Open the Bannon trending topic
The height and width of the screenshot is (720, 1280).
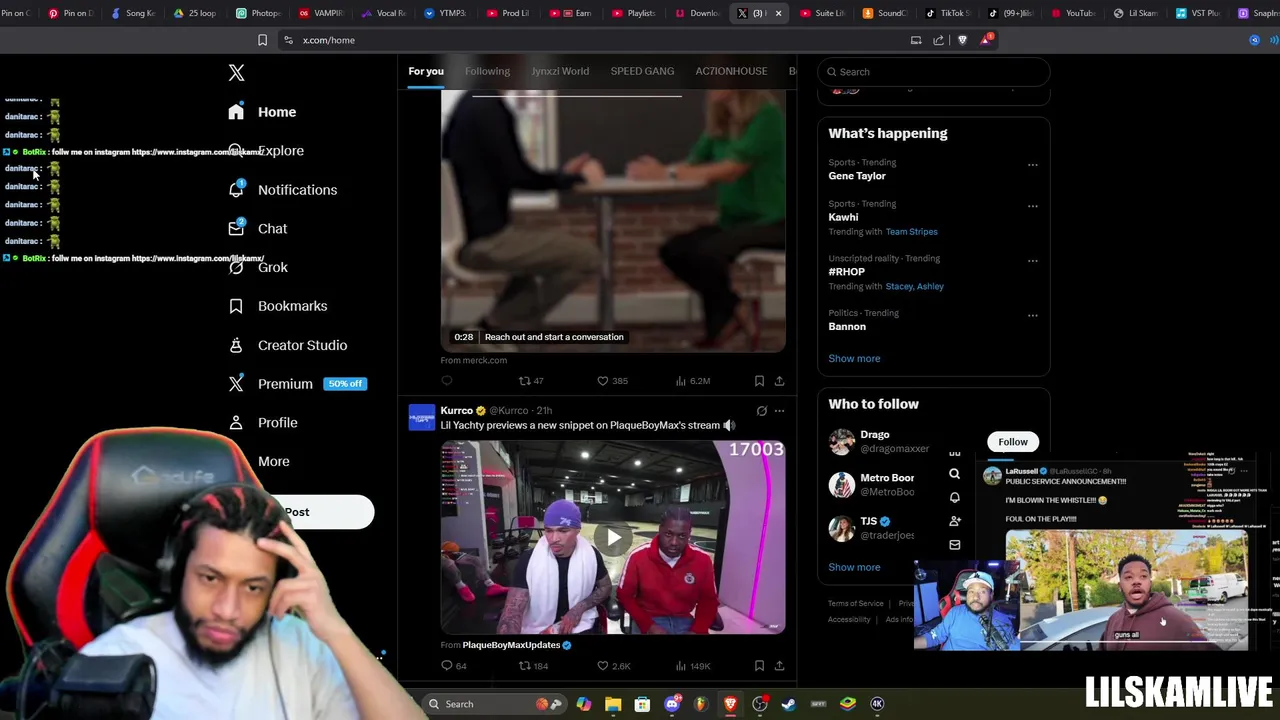847,327
